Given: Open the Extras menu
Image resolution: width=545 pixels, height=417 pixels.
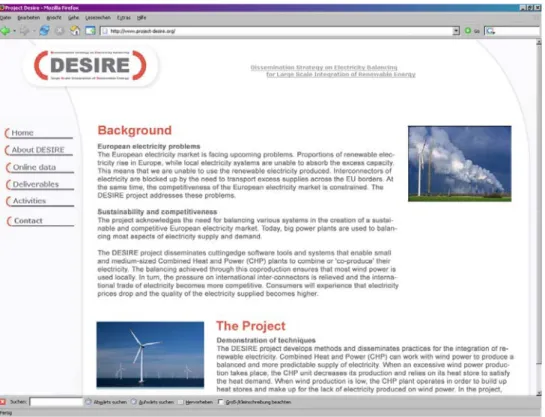Looking at the screenshot, I should 124,18.
